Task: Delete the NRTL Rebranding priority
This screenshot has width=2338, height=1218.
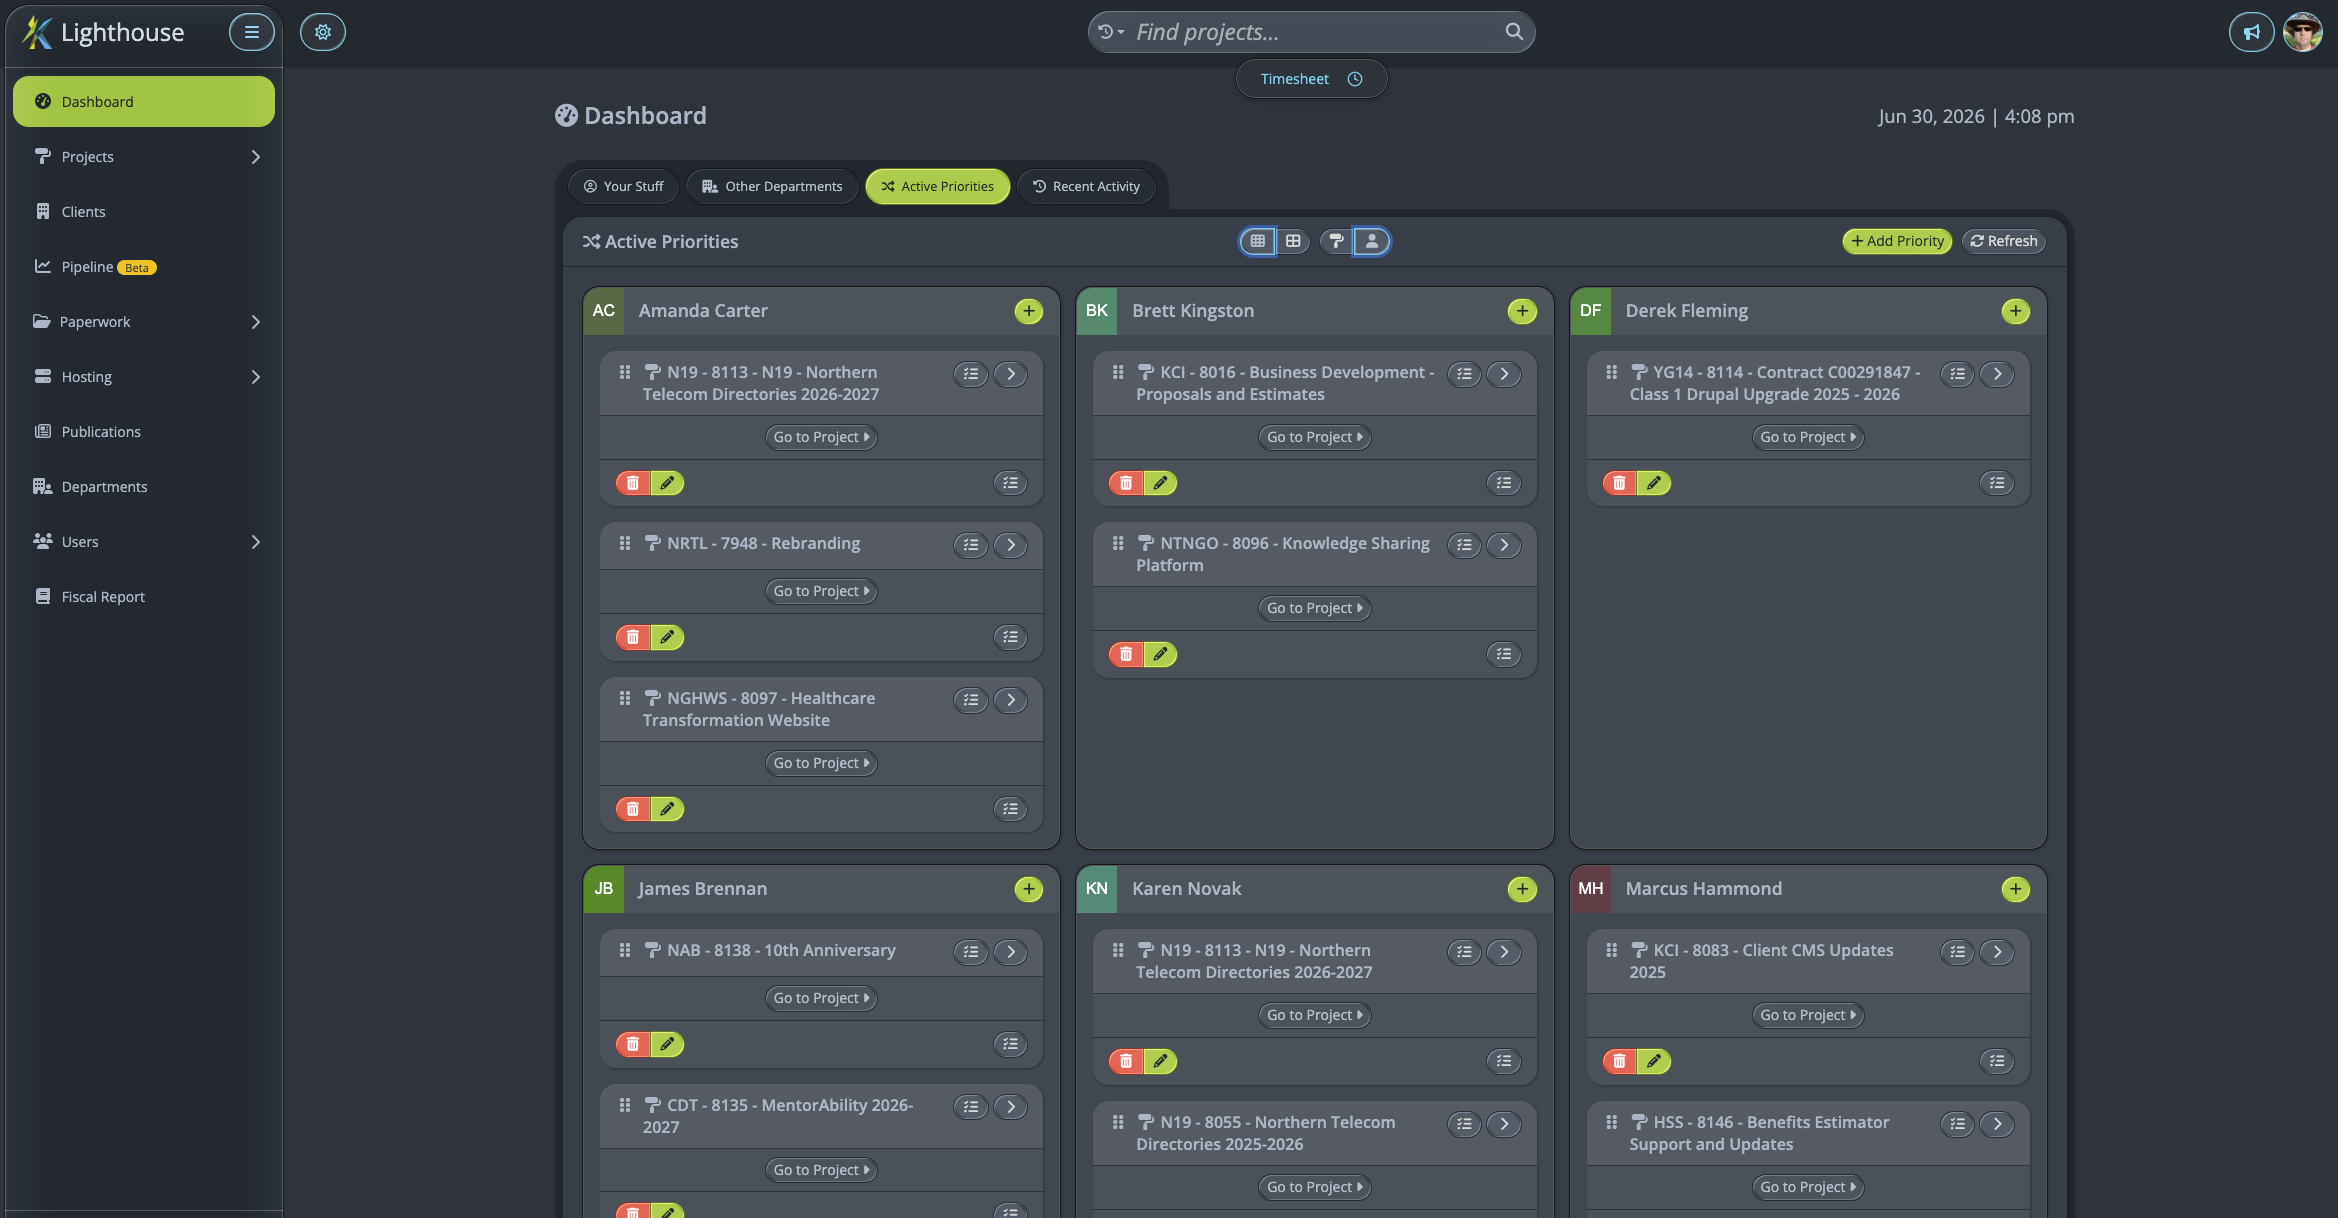Action: point(633,637)
